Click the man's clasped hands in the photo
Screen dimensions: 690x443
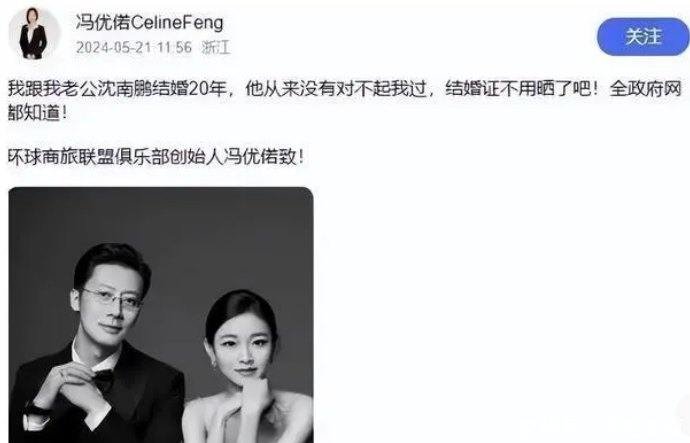[68, 387]
